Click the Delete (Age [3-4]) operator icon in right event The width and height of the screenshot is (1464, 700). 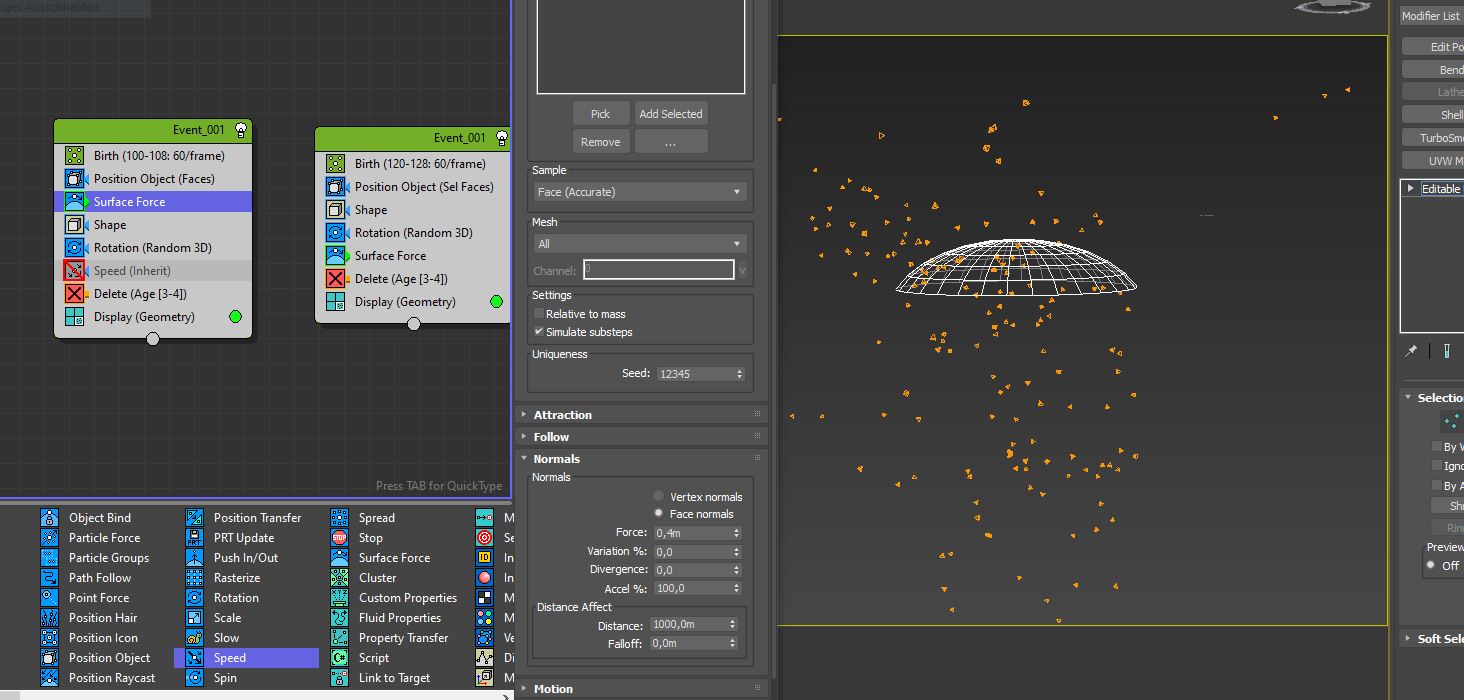click(336, 279)
